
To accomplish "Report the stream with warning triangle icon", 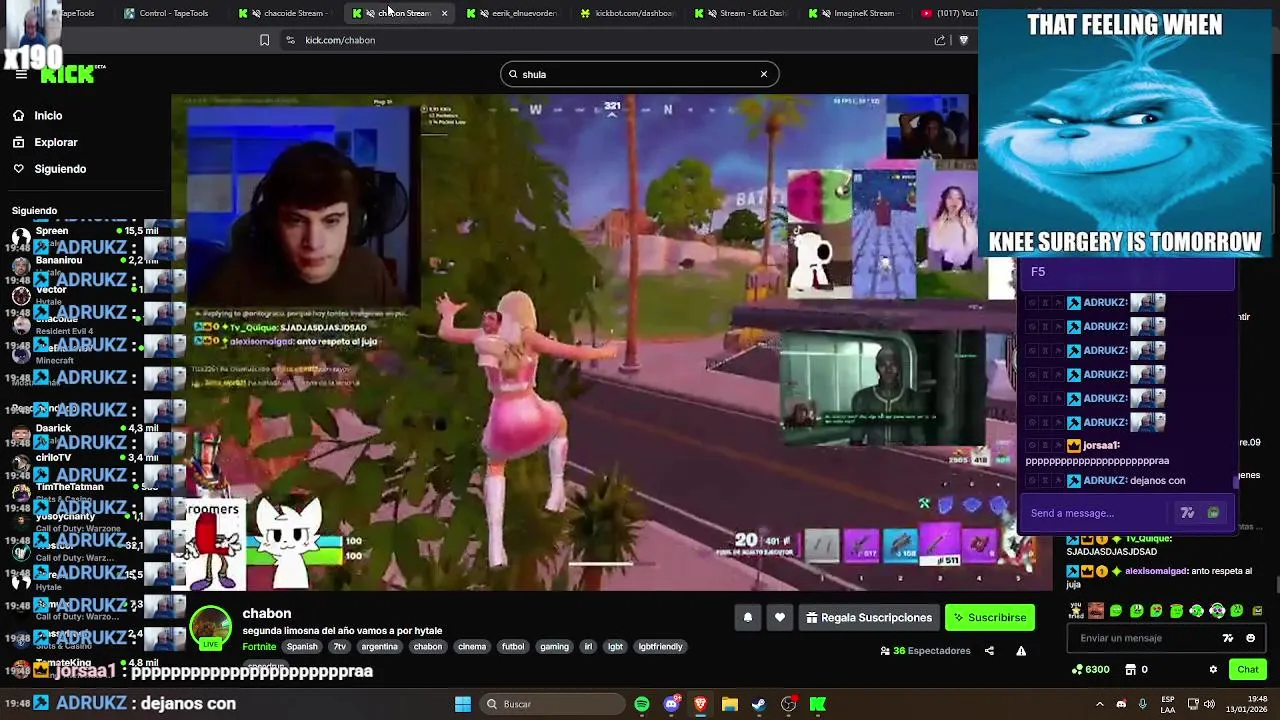I will [x=1021, y=651].
